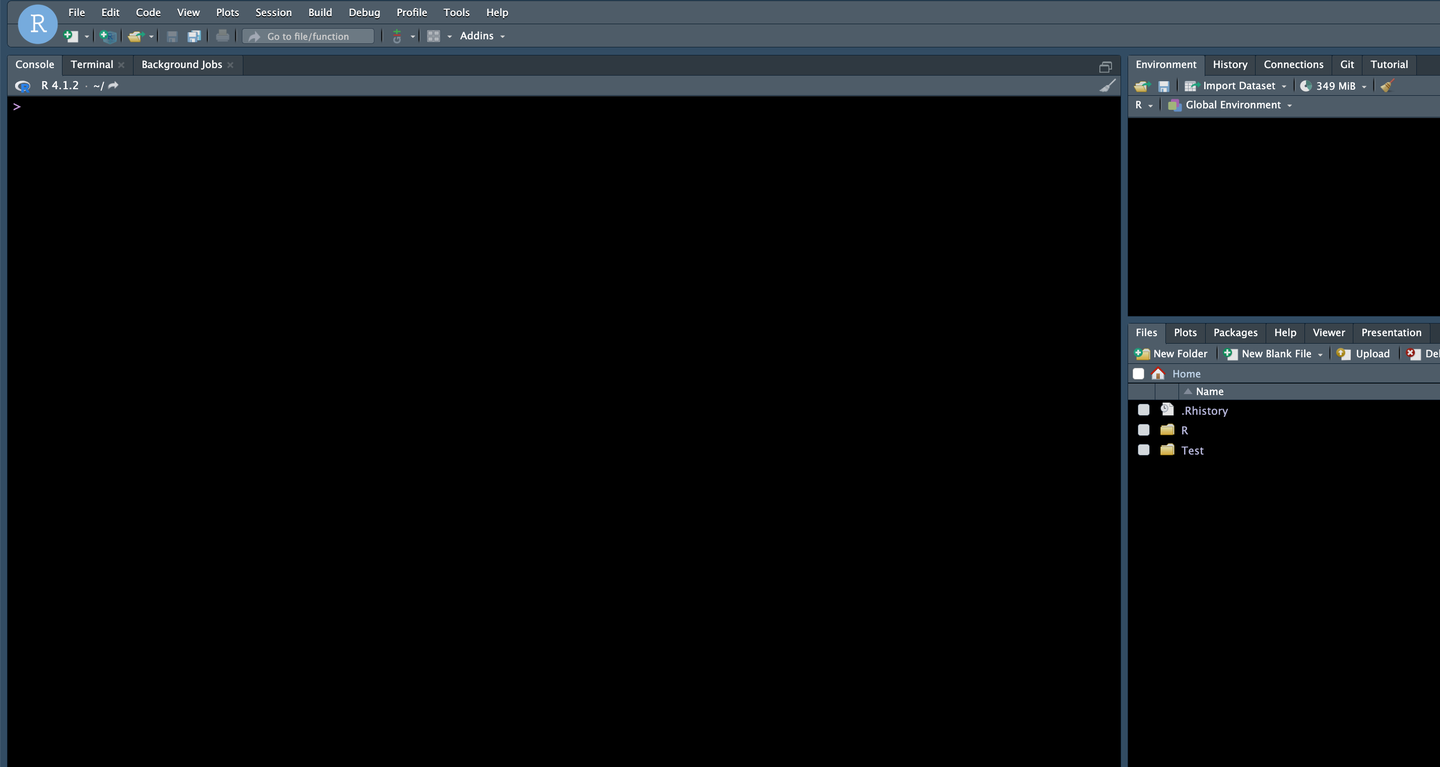Save workspace with the save icon in Environment pane
The image size is (1440, 767).
(x=1163, y=85)
